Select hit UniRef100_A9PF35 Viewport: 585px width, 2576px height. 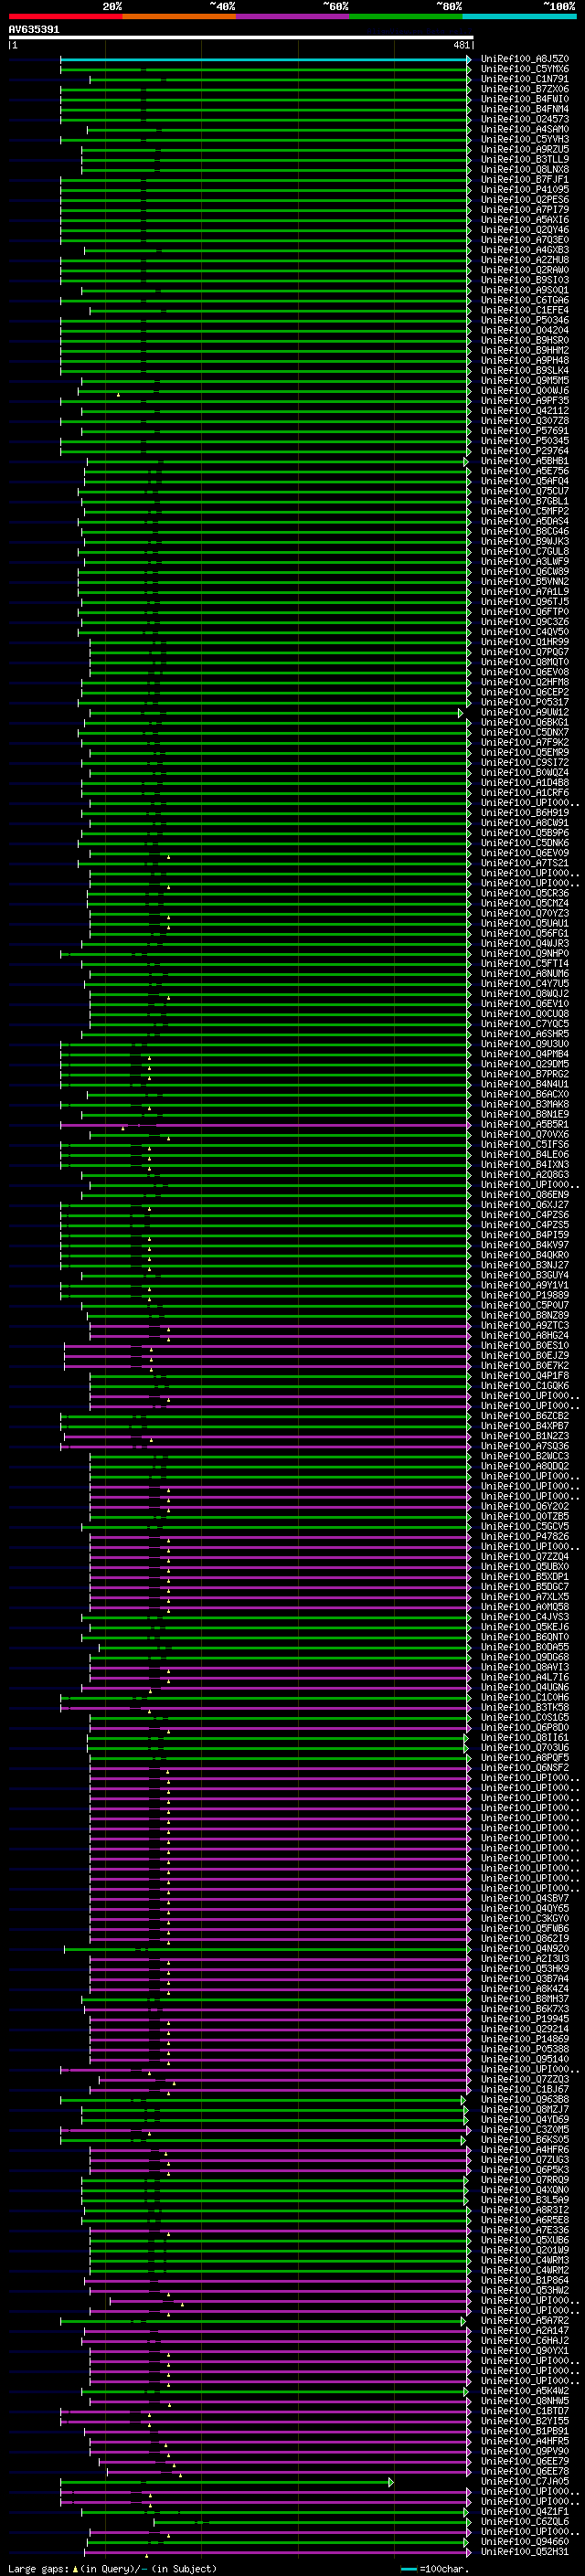click(525, 401)
